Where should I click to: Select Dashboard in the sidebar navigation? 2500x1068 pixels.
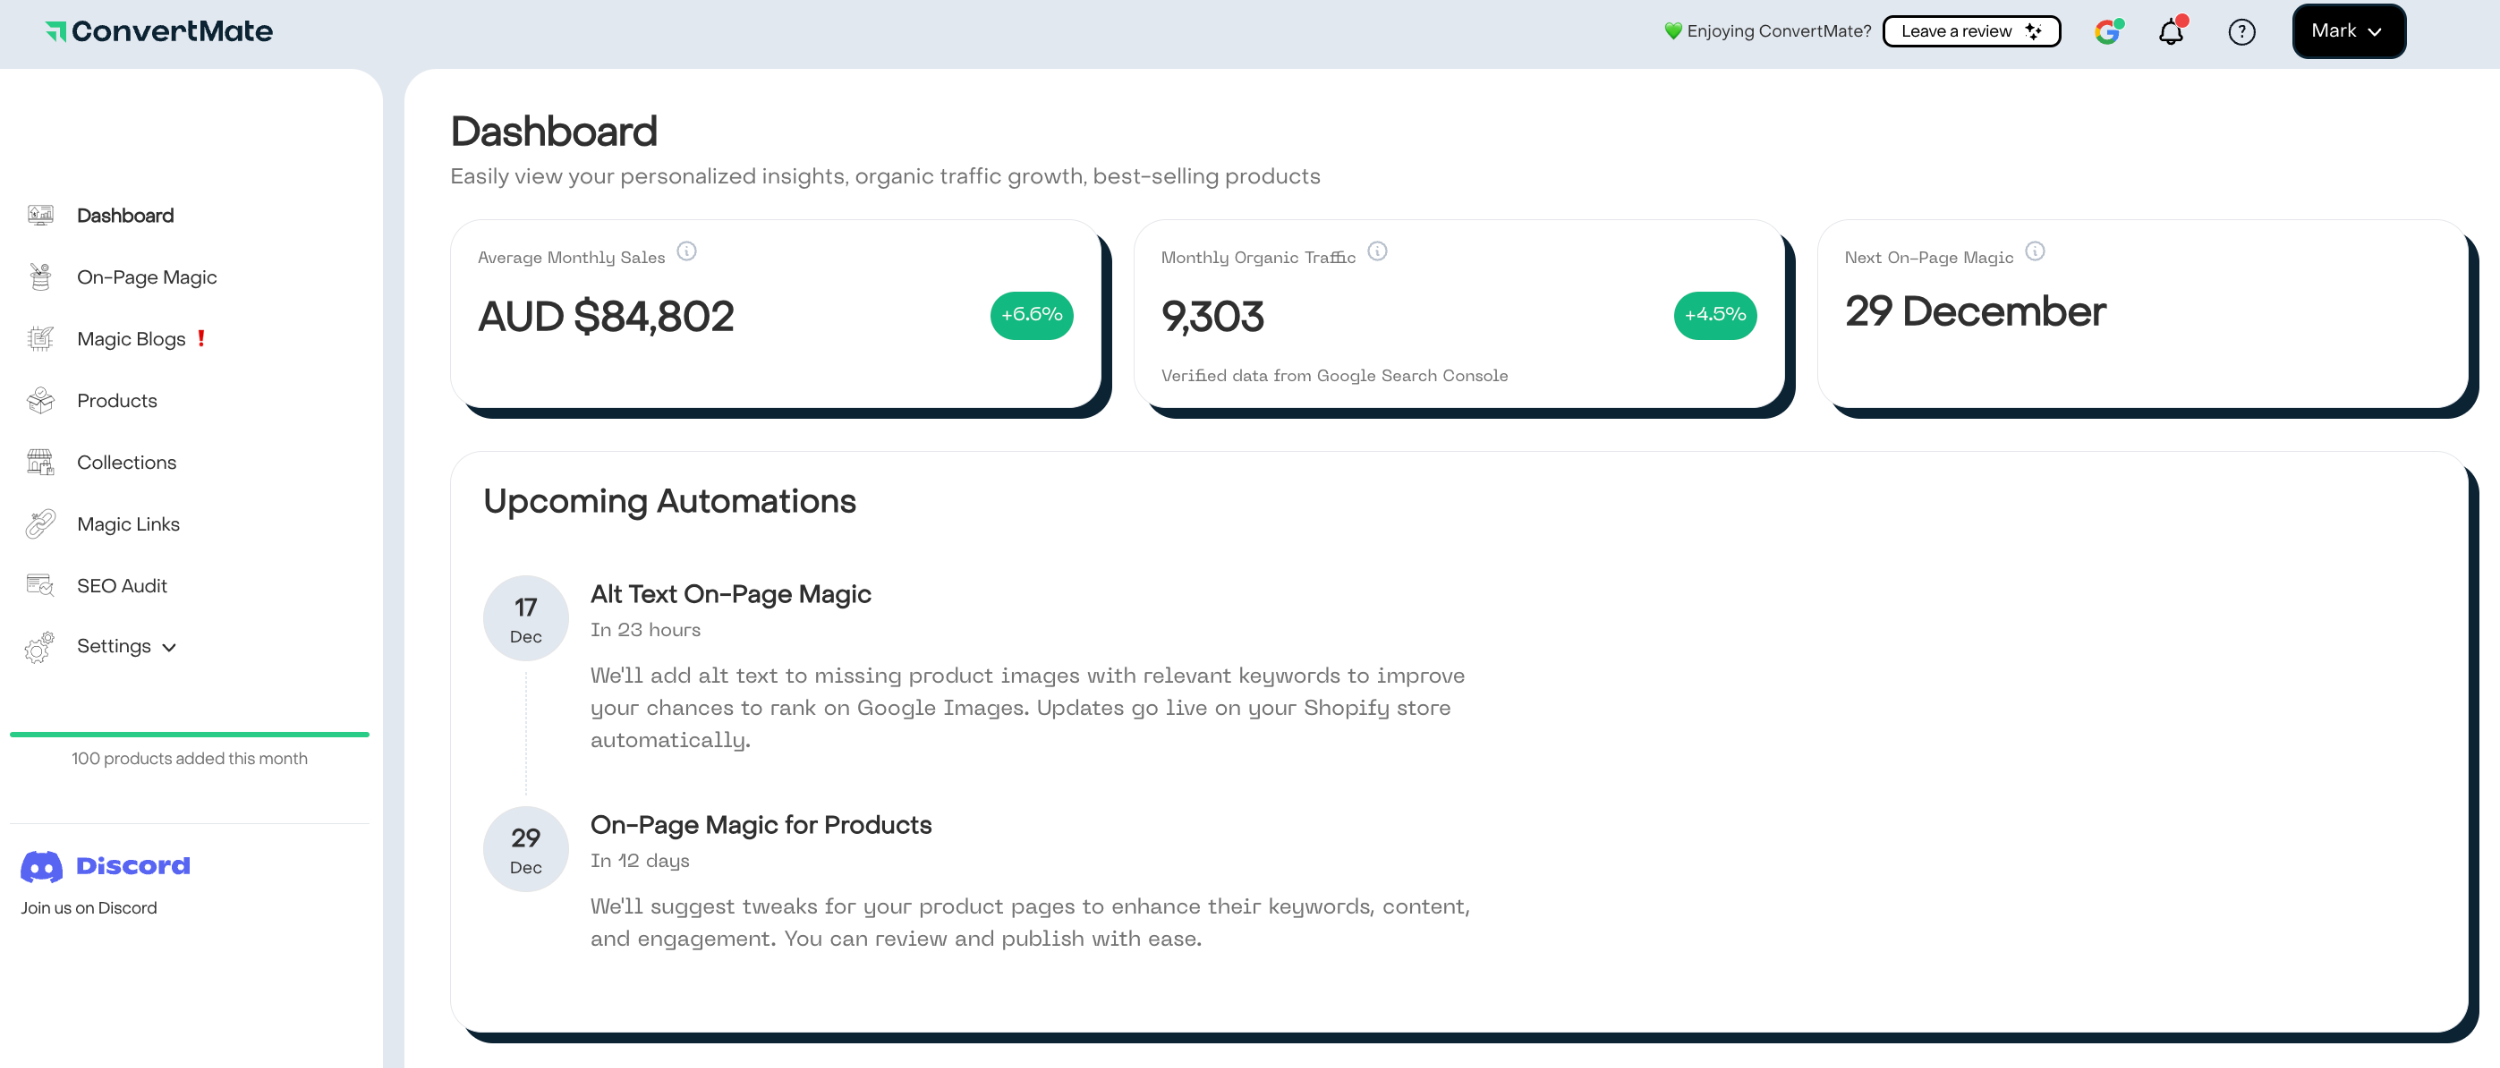126,215
